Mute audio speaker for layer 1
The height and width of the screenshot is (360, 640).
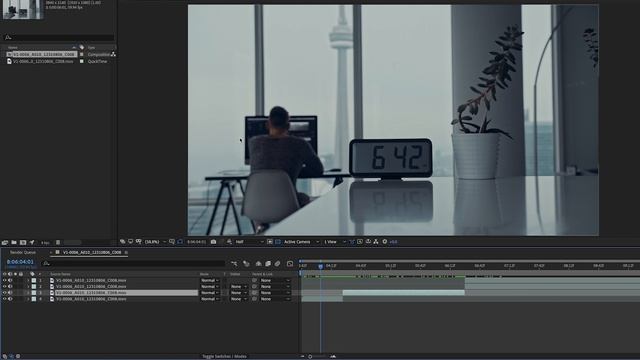(10, 280)
